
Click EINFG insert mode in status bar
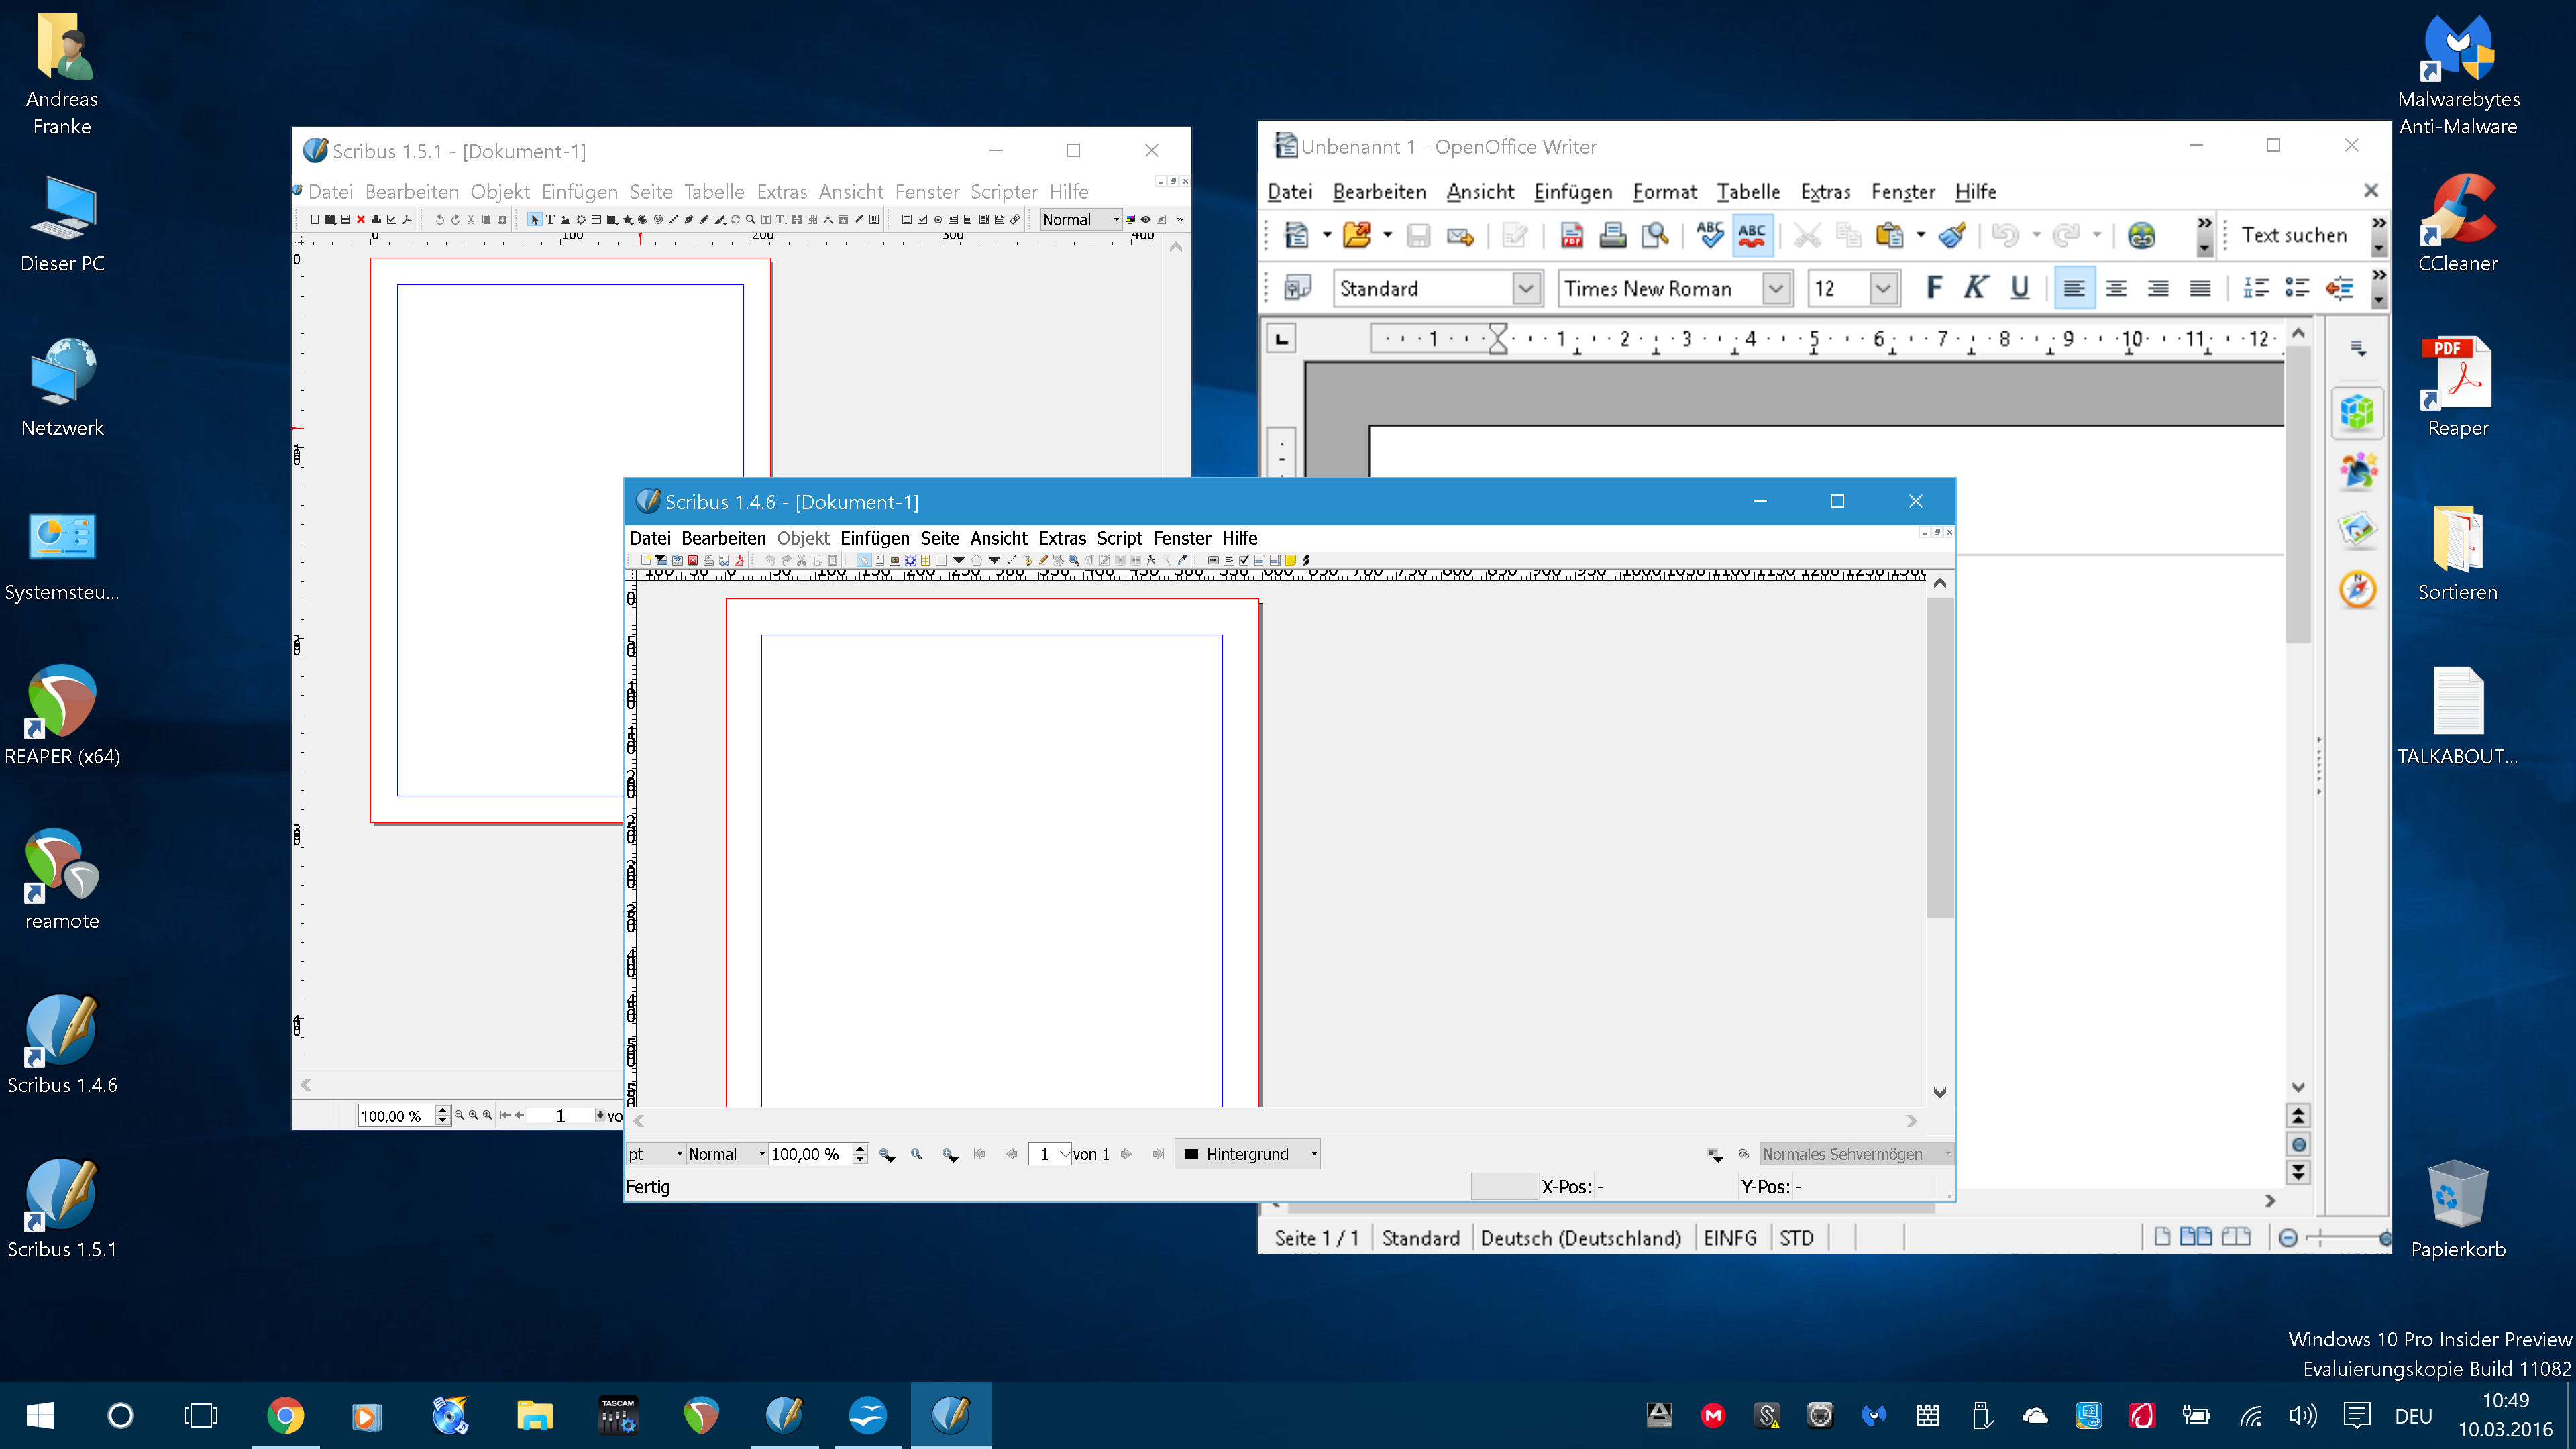(x=1729, y=1238)
